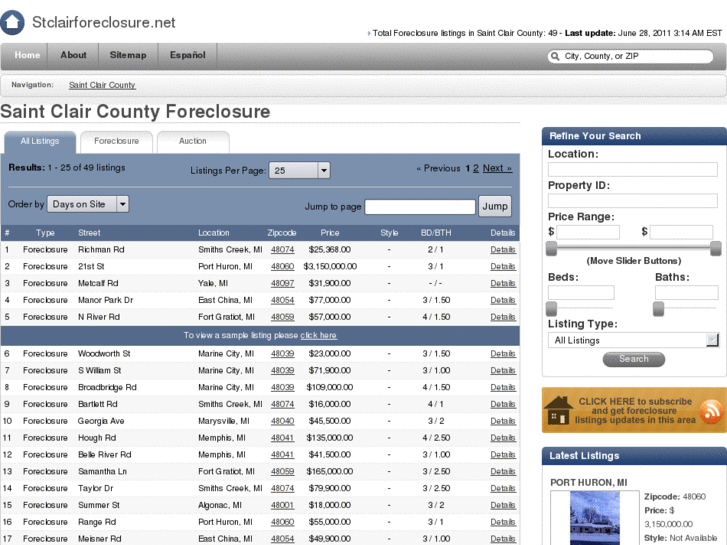Click the Zipcode column header

point(282,233)
